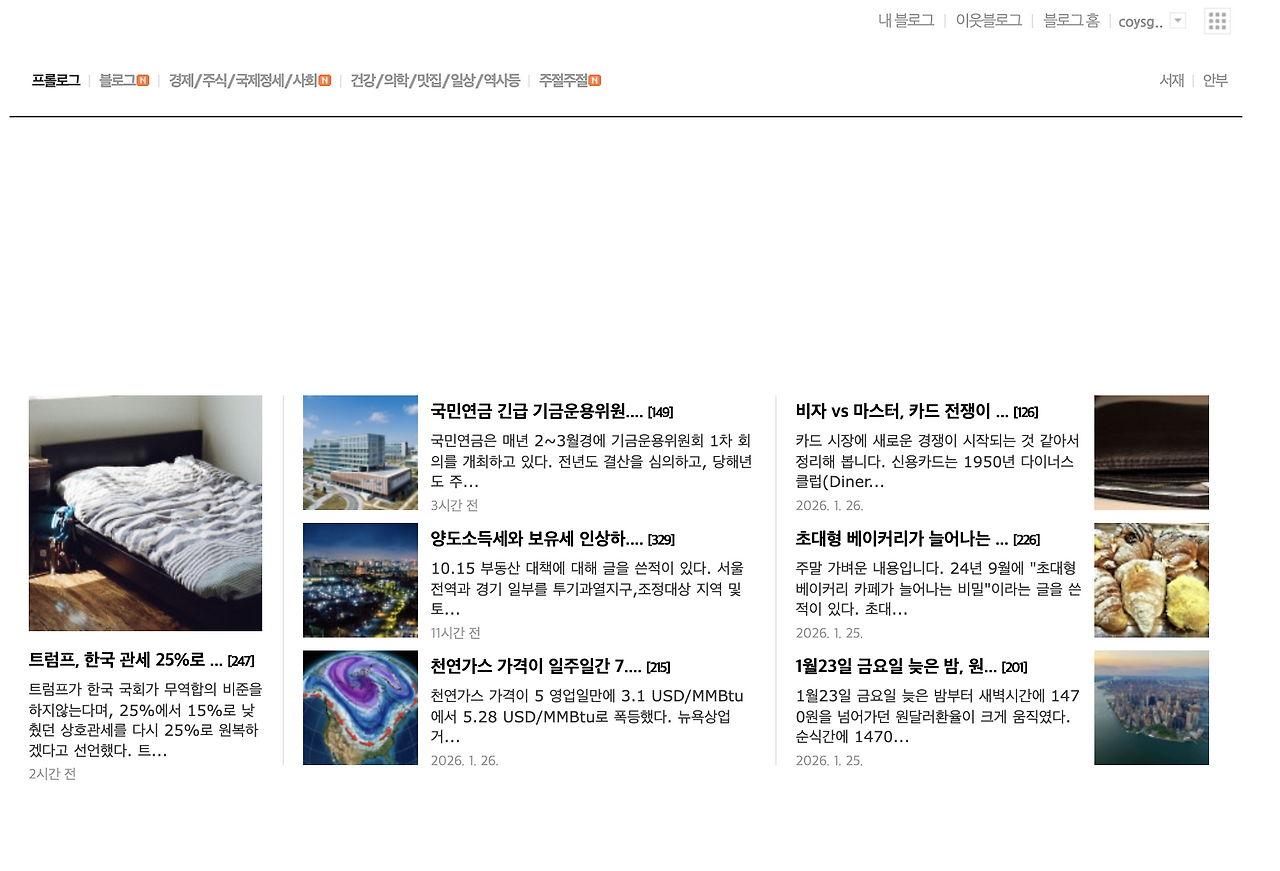Visit 이웃블로그
1280x871 pixels.
point(988,20)
